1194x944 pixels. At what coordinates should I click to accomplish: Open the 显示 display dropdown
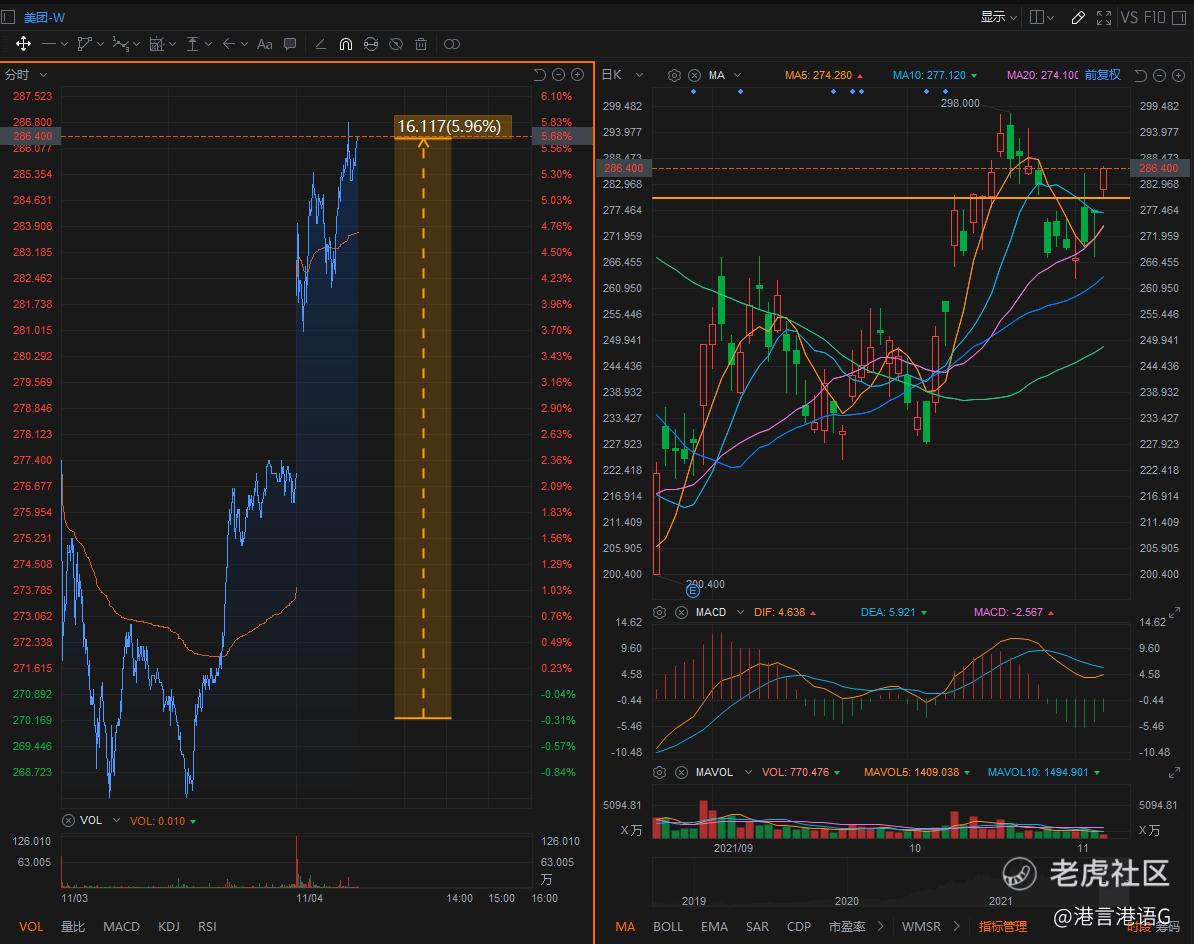[998, 17]
